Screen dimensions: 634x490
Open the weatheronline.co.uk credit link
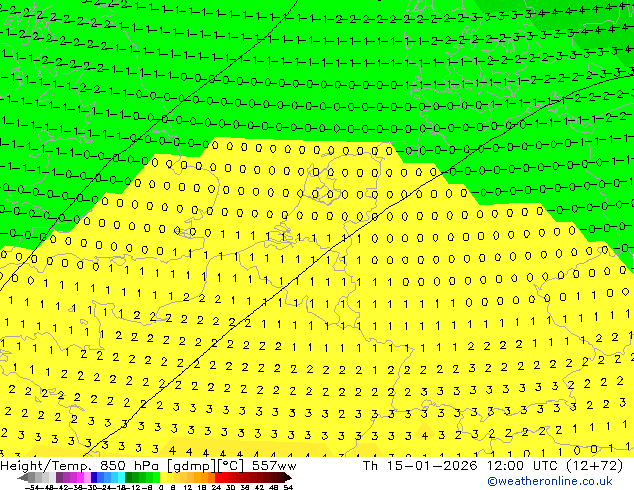pyautogui.click(x=550, y=481)
